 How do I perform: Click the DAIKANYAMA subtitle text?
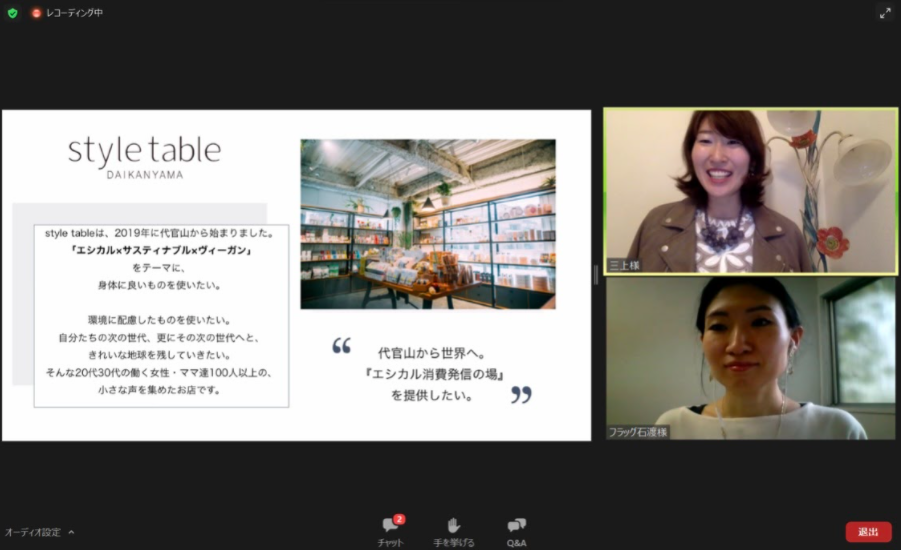(145, 175)
